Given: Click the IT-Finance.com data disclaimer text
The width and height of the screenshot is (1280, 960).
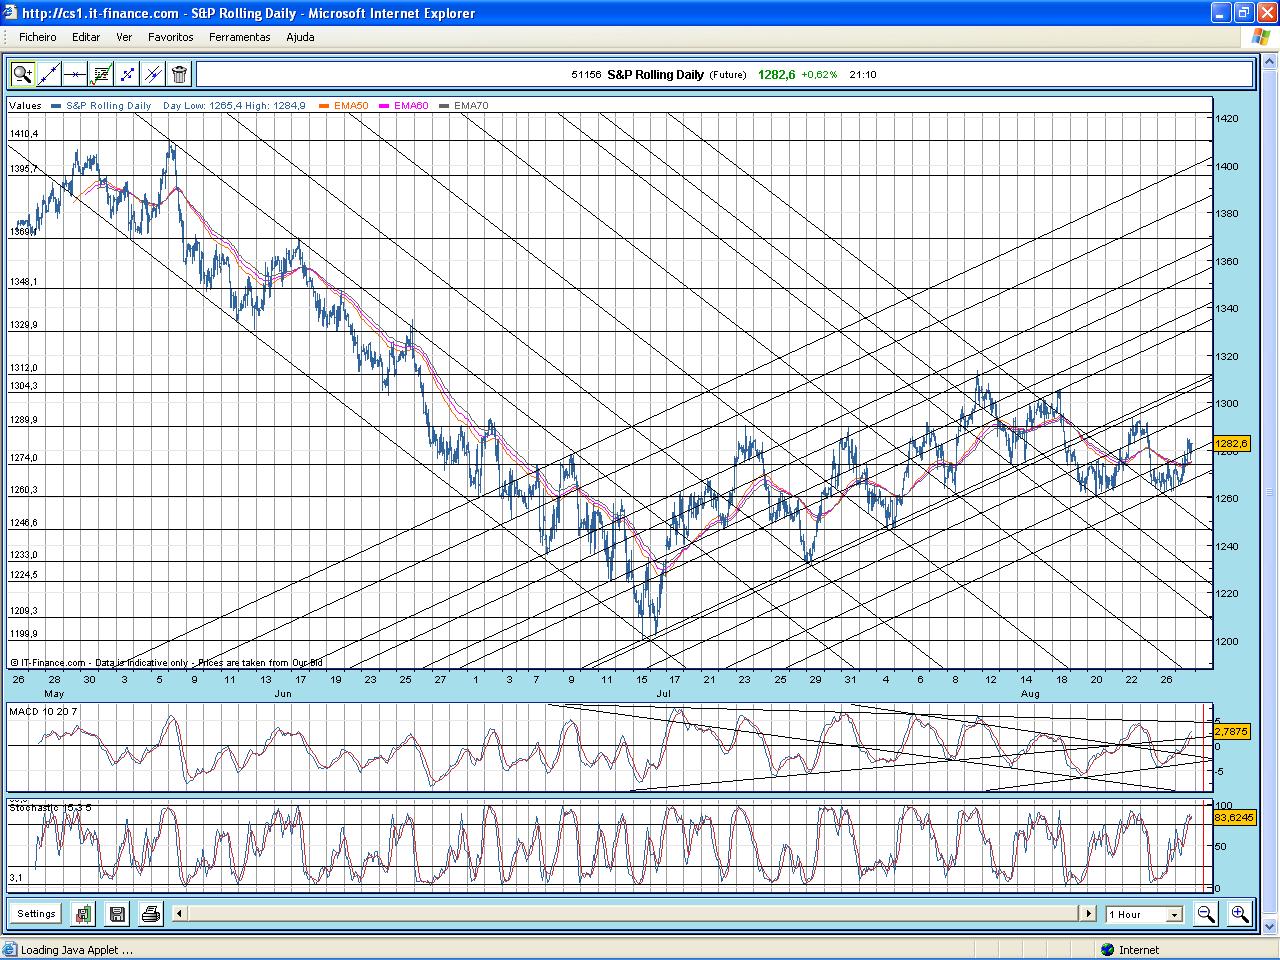Looking at the screenshot, I should click(x=166, y=662).
